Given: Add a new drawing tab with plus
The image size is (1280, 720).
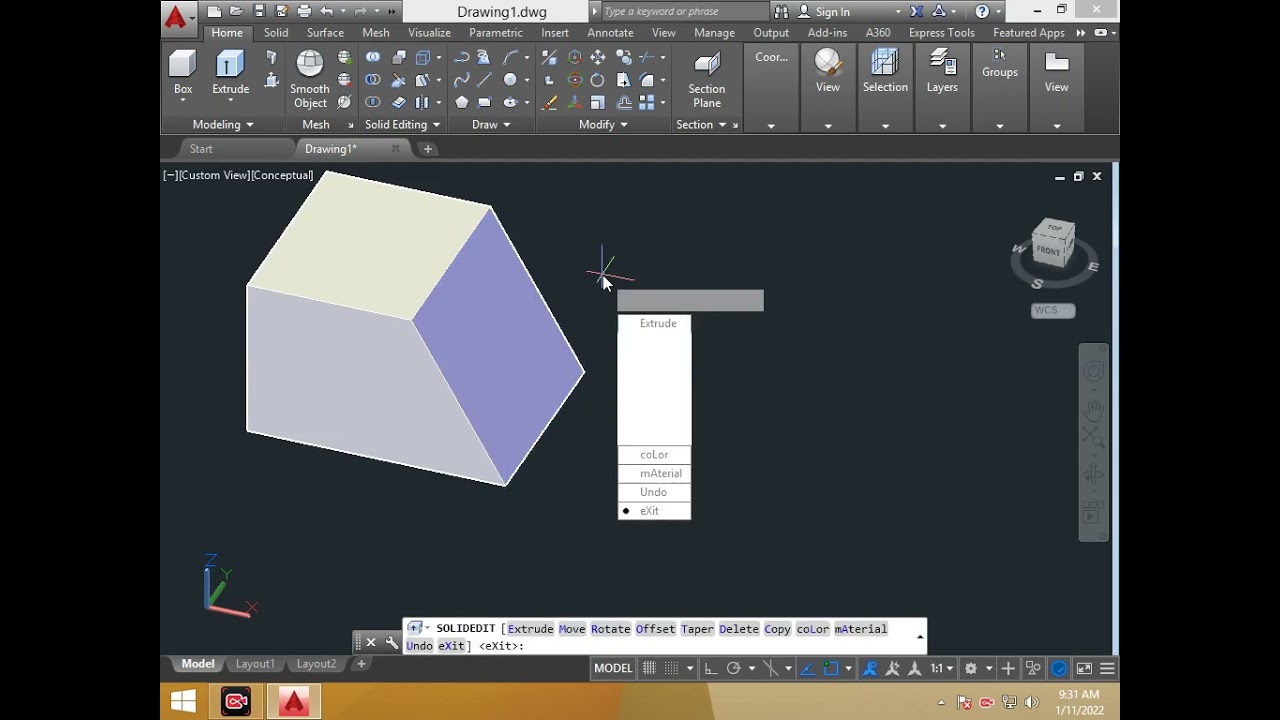Looking at the screenshot, I should click(x=428, y=149).
